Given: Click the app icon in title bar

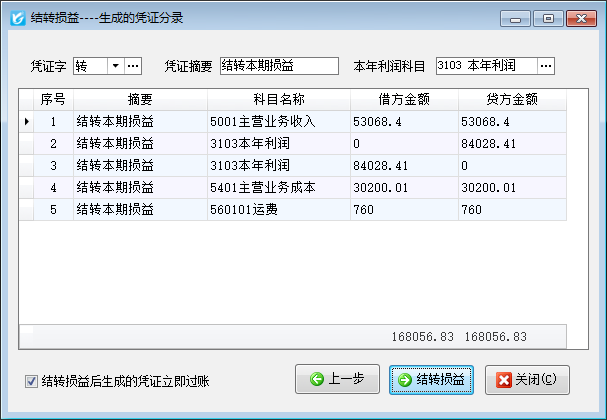Looking at the screenshot, I should [16, 17].
